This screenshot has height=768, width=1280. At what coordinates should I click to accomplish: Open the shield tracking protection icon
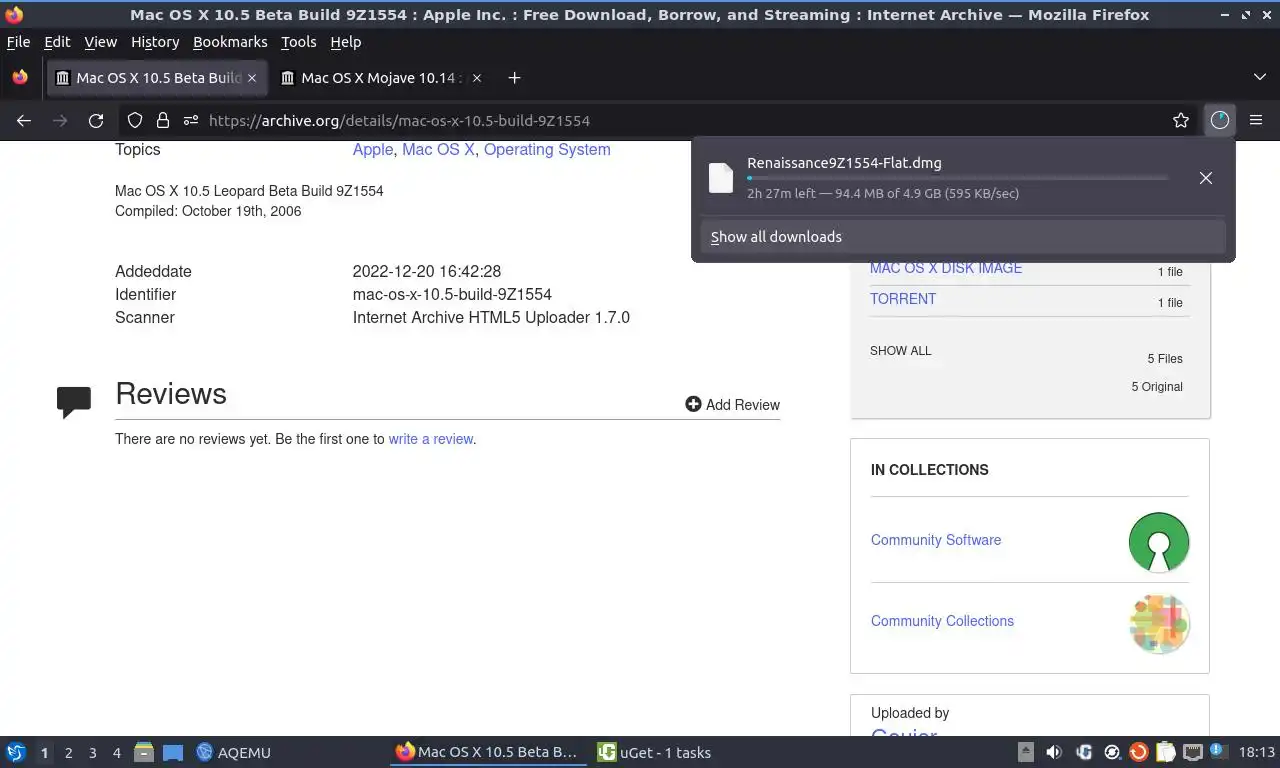coord(135,120)
